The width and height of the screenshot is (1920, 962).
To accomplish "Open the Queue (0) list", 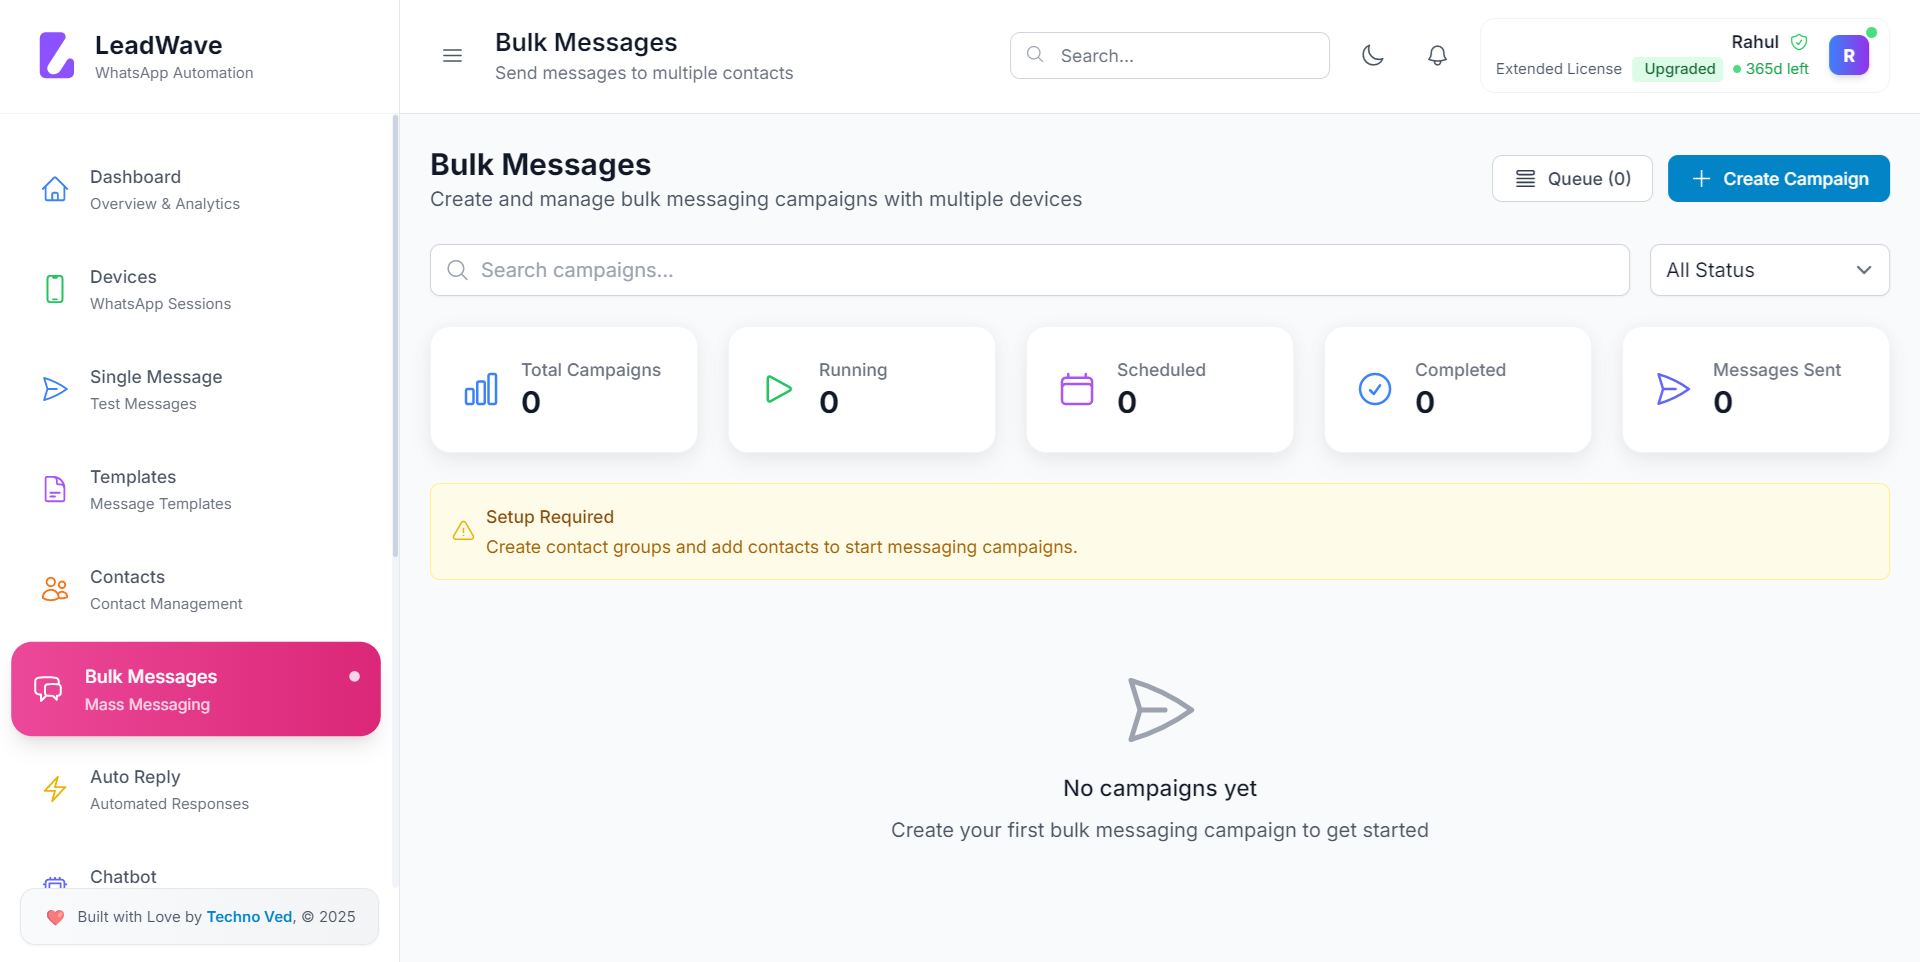I will [x=1571, y=178].
